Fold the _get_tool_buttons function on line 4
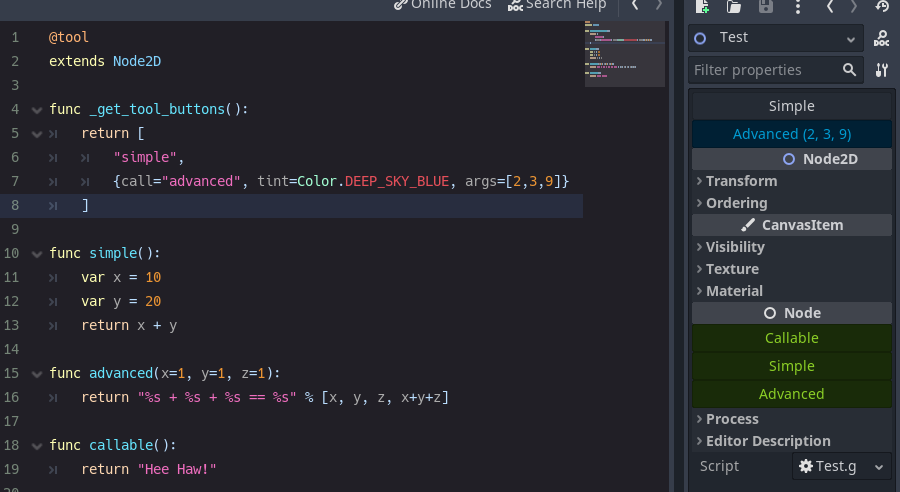The width and height of the screenshot is (900, 492). (x=37, y=110)
